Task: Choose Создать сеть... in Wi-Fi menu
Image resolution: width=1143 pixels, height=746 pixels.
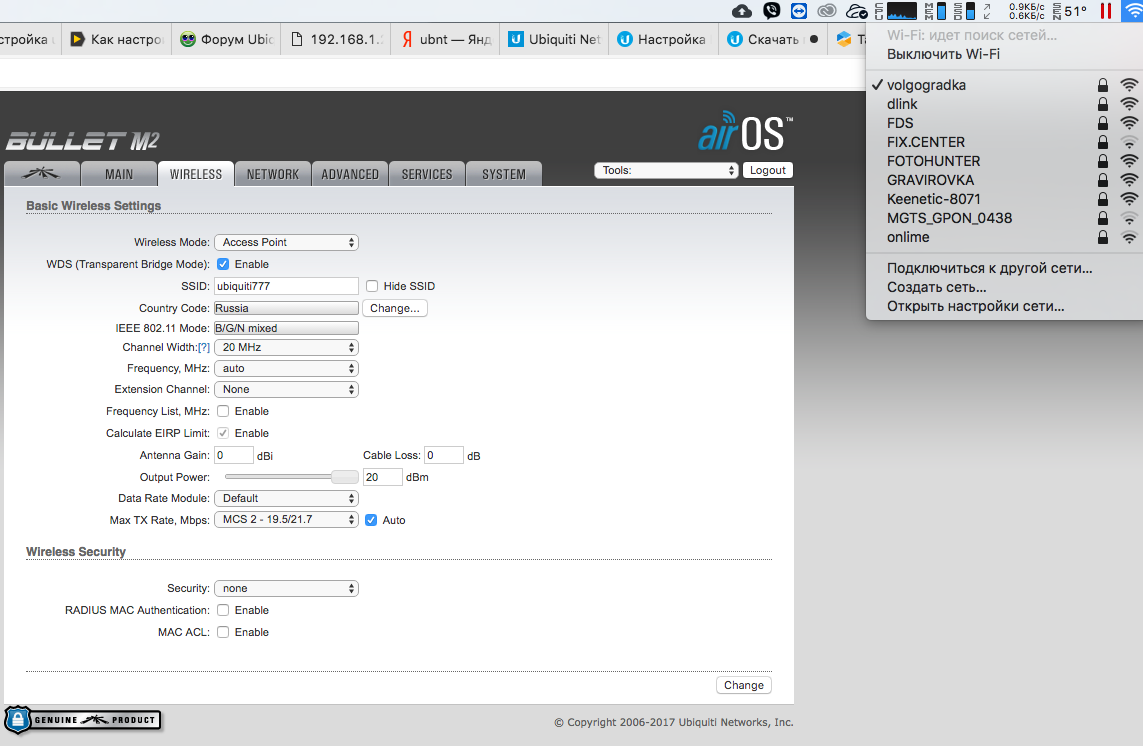Action: [936, 287]
